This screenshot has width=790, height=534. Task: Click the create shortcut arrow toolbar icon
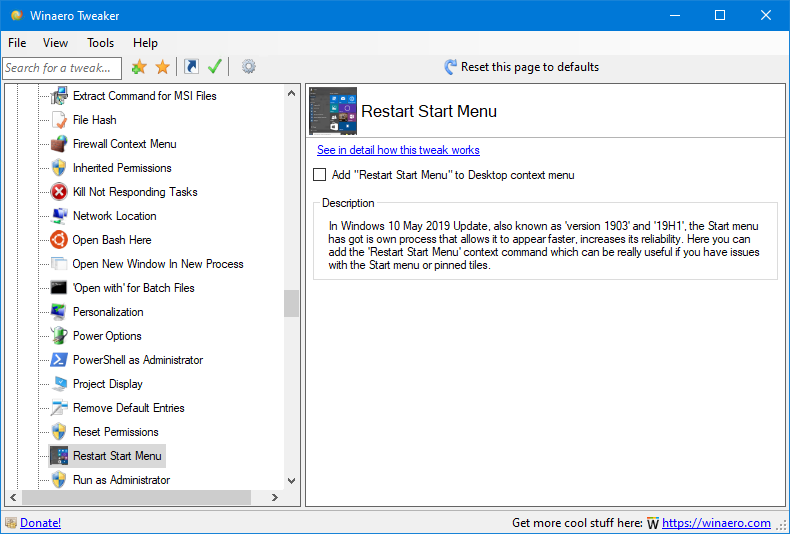(191, 66)
